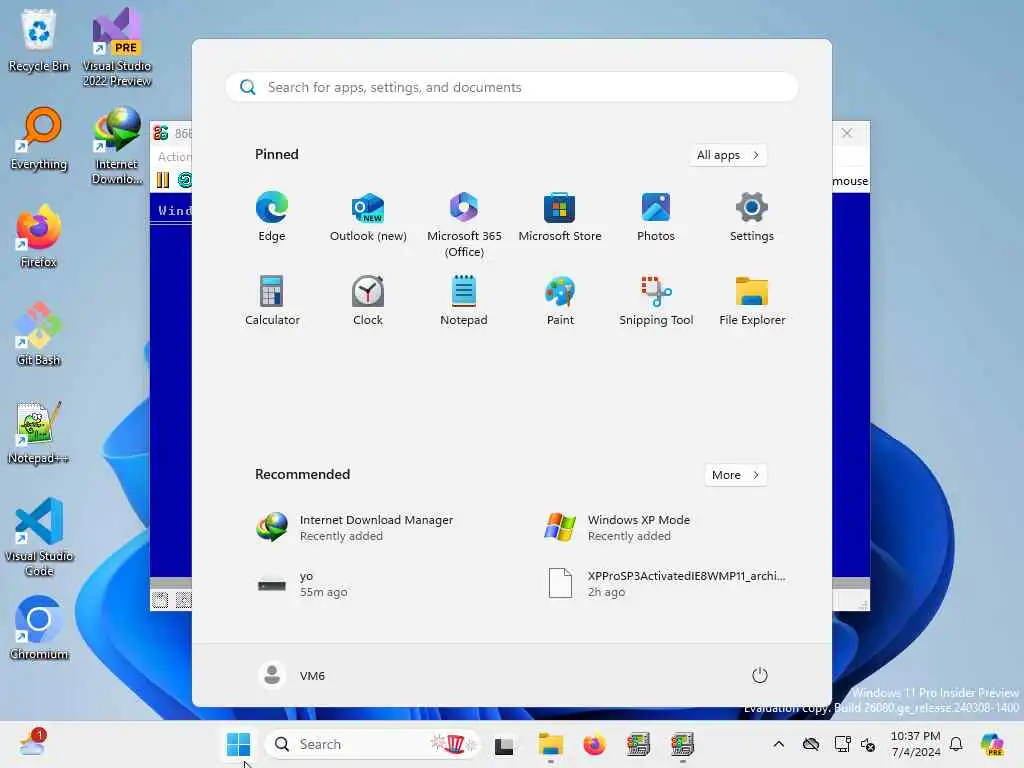
Task: Open Calculator app
Action: coord(272,300)
